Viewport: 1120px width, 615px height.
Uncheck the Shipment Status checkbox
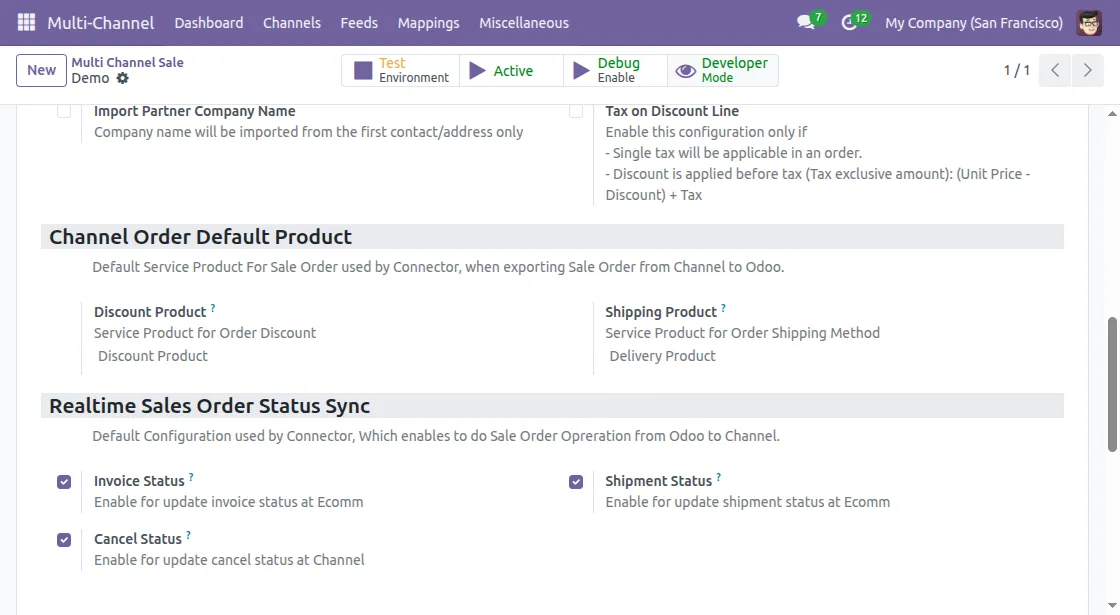click(x=576, y=482)
